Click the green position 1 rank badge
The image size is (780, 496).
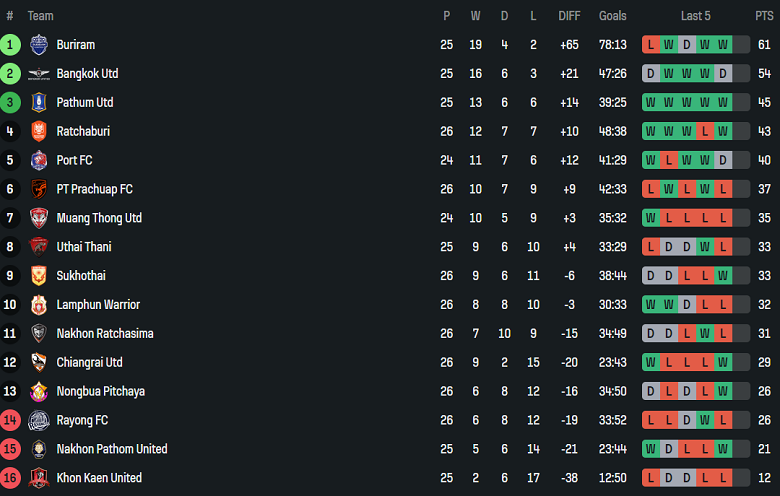[10, 45]
